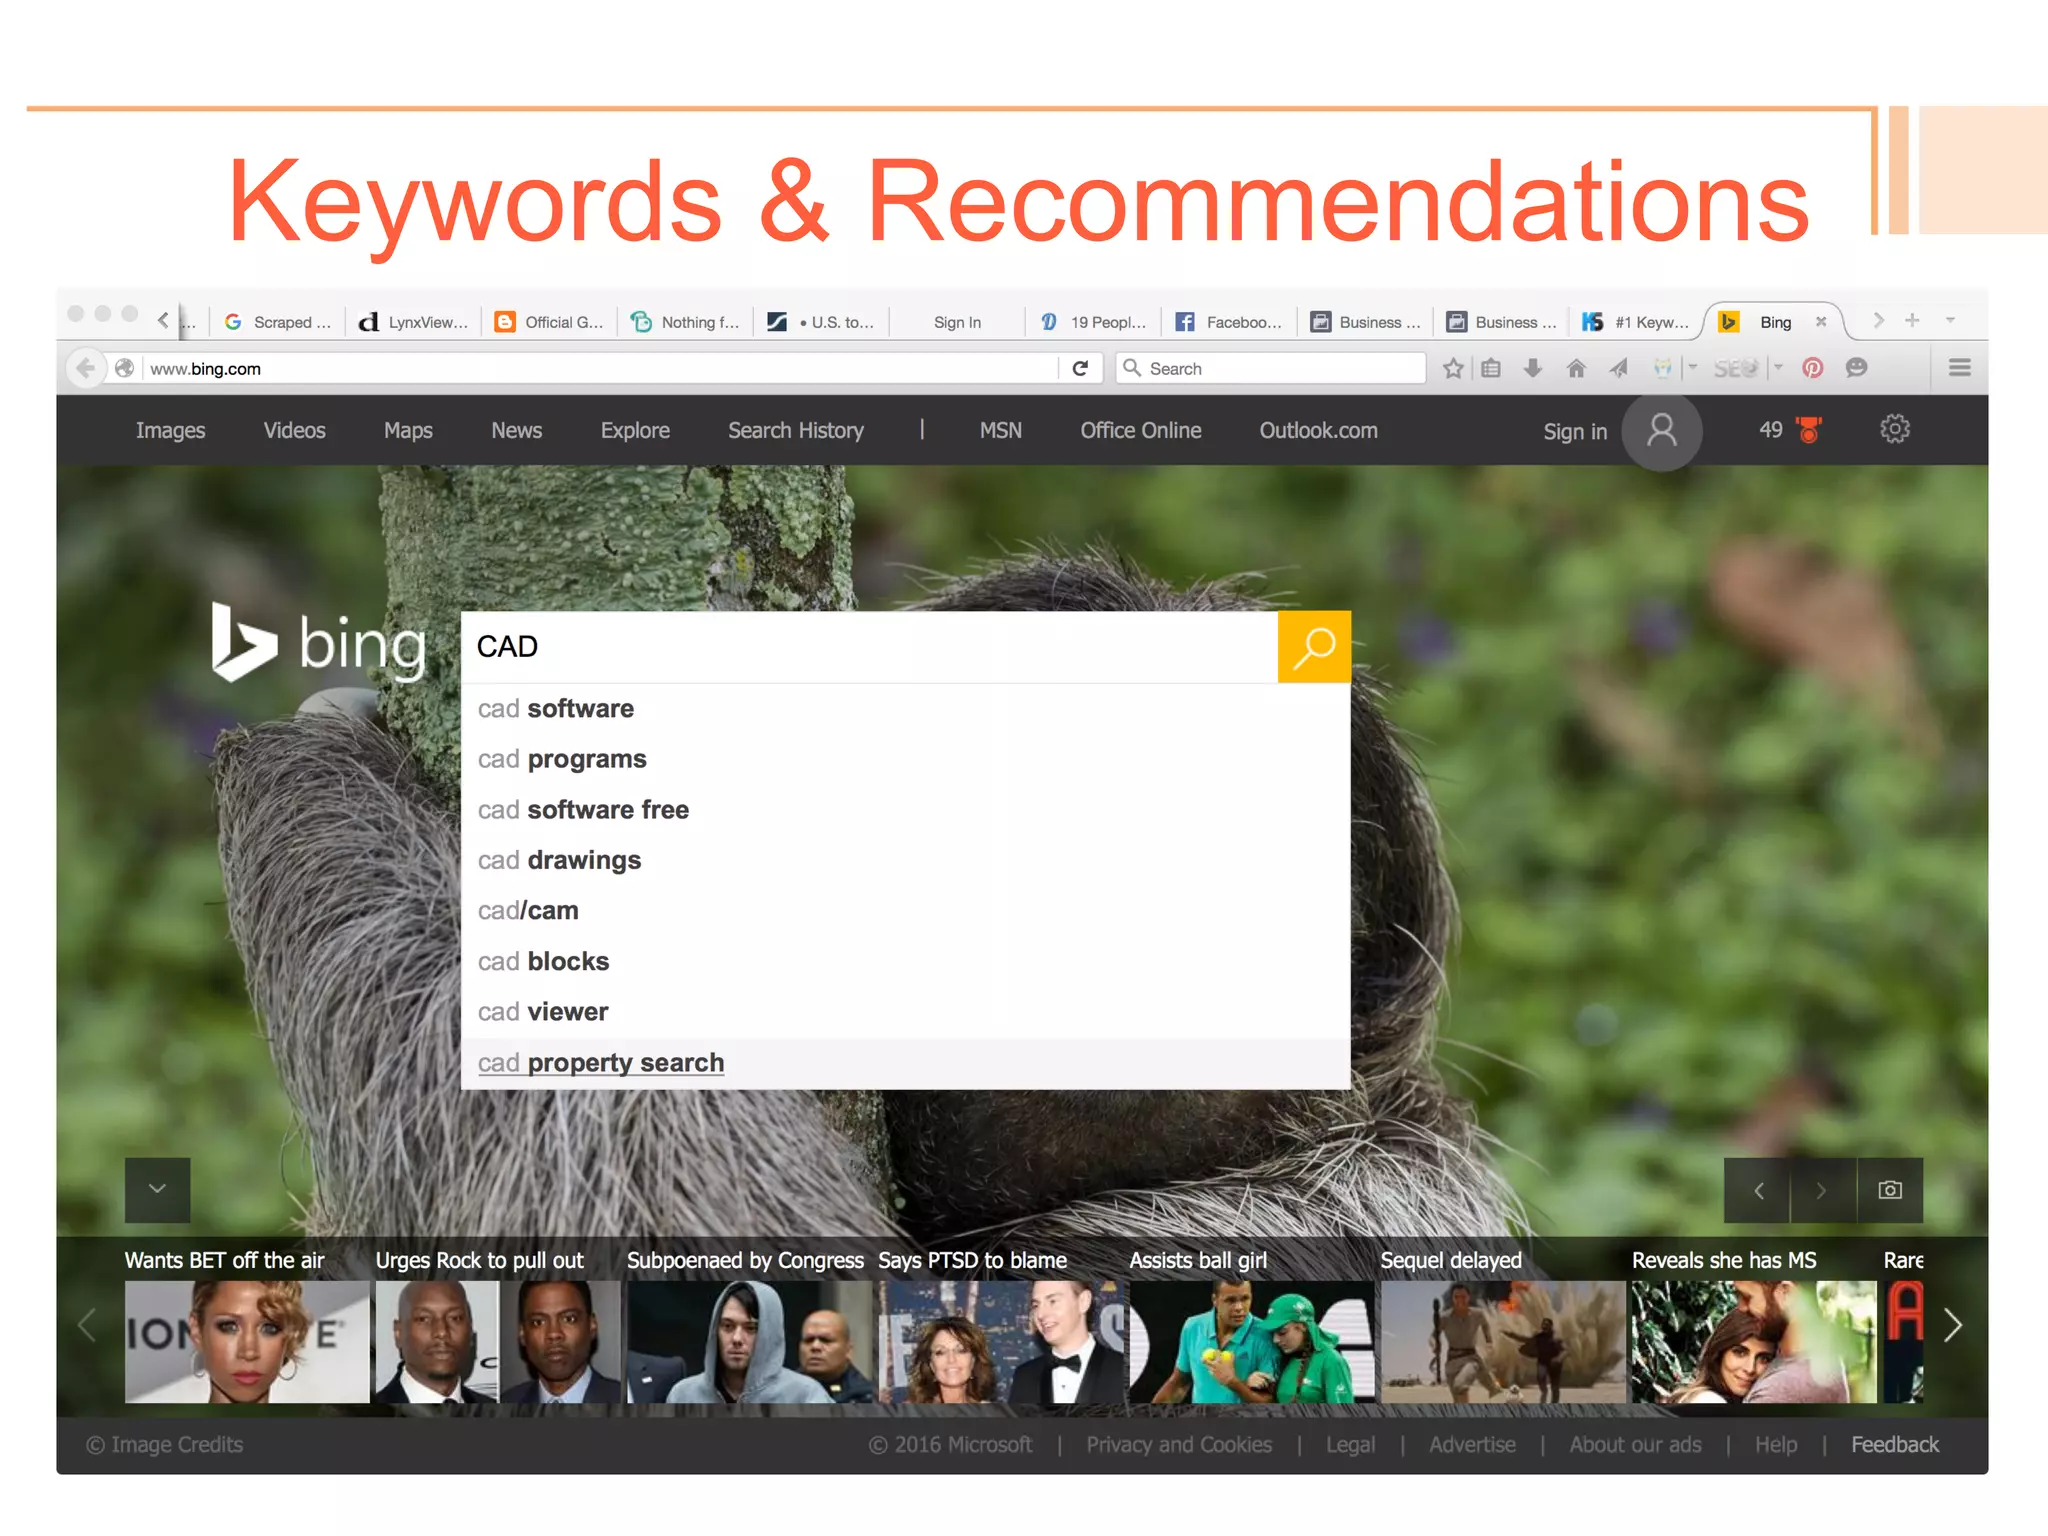Open the bookmarks list icon
2048x1536 pixels.
[x=1491, y=368]
